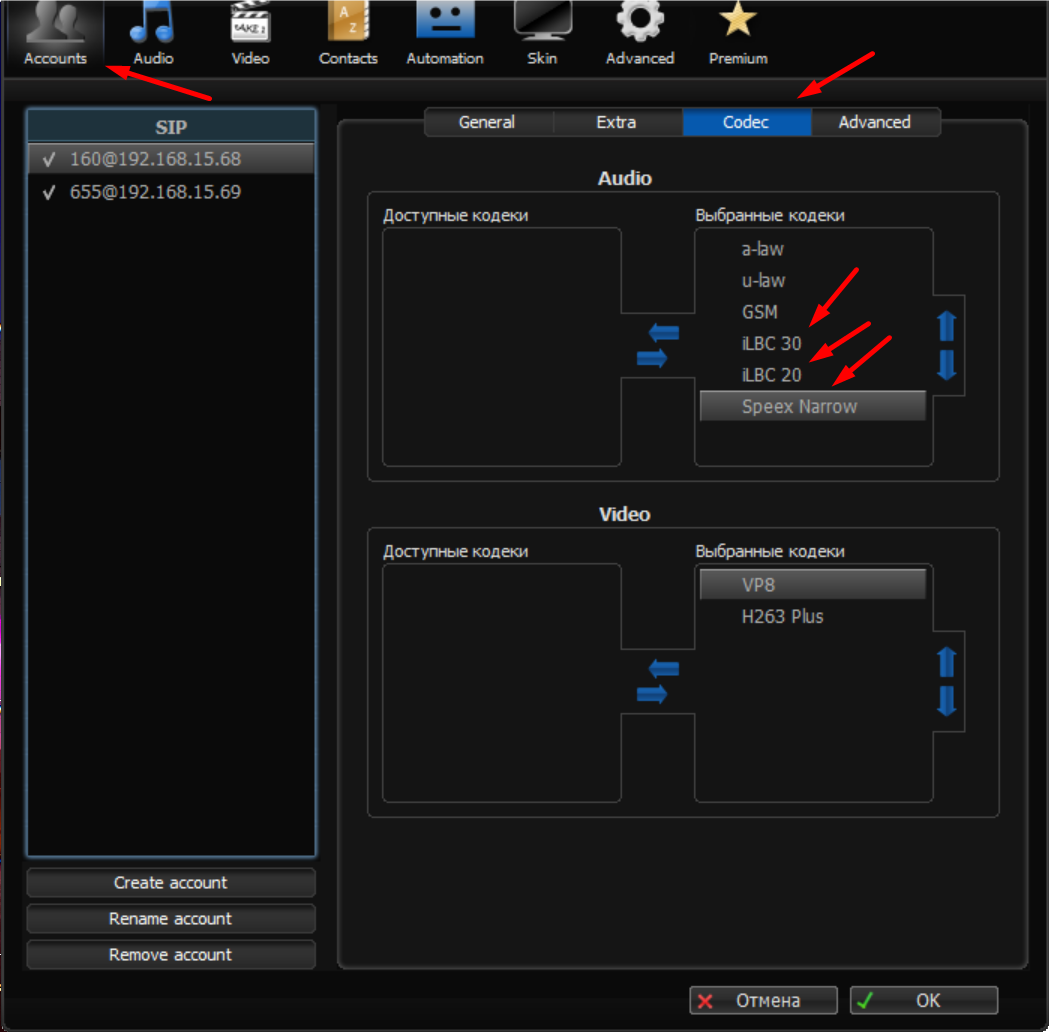Screen dimensions: 1049x1032
Task: Open the Accounts settings section
Action: tap(55, 33)
